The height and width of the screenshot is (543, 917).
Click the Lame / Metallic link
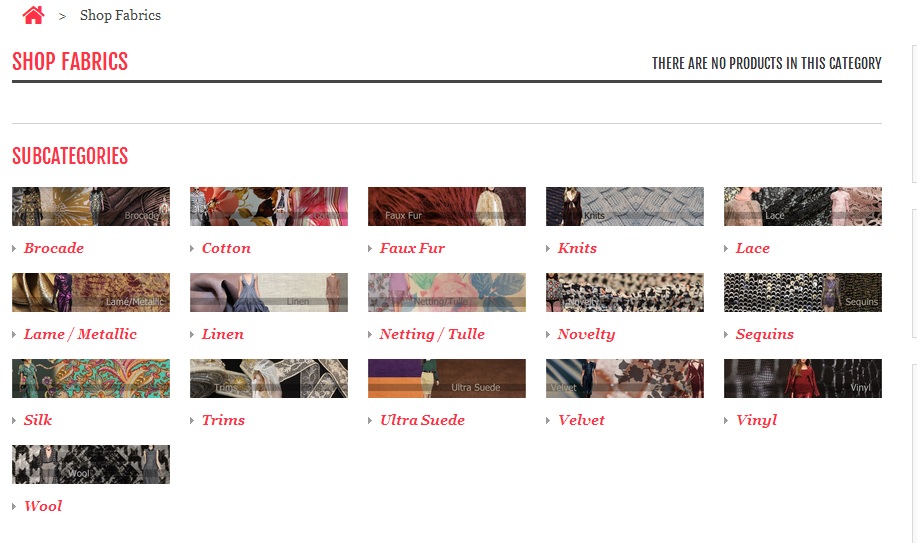[80, 334]
